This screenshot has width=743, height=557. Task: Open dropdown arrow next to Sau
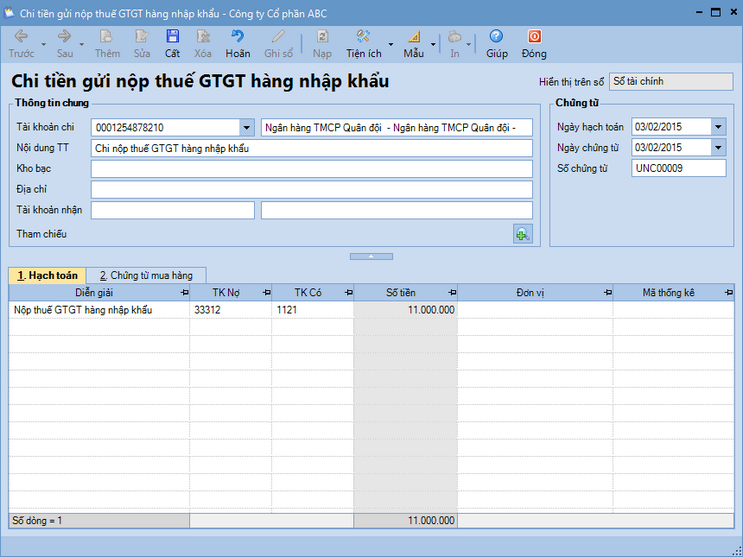[x=82, y=44]
